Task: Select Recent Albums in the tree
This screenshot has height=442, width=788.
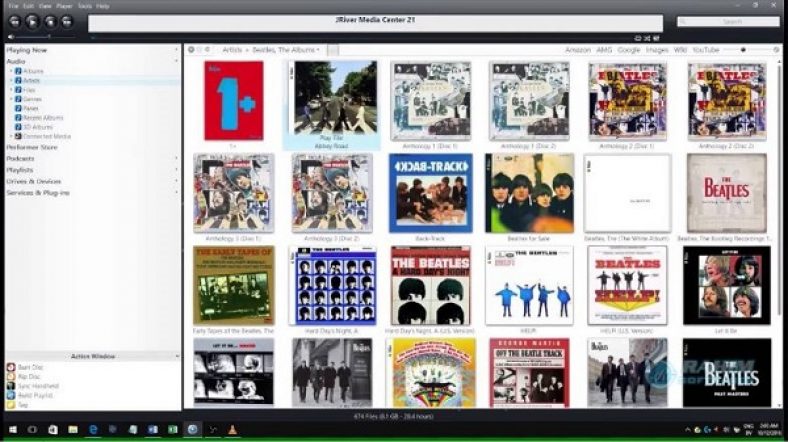Action: [x=43, y=118]
